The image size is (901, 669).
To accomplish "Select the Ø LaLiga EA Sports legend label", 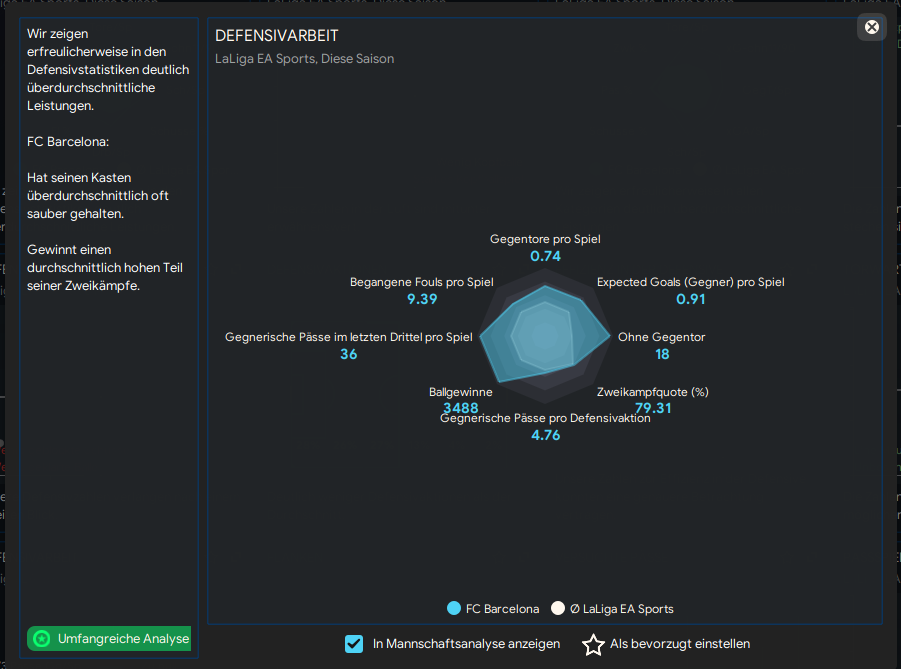I will [x=621, y=608].
